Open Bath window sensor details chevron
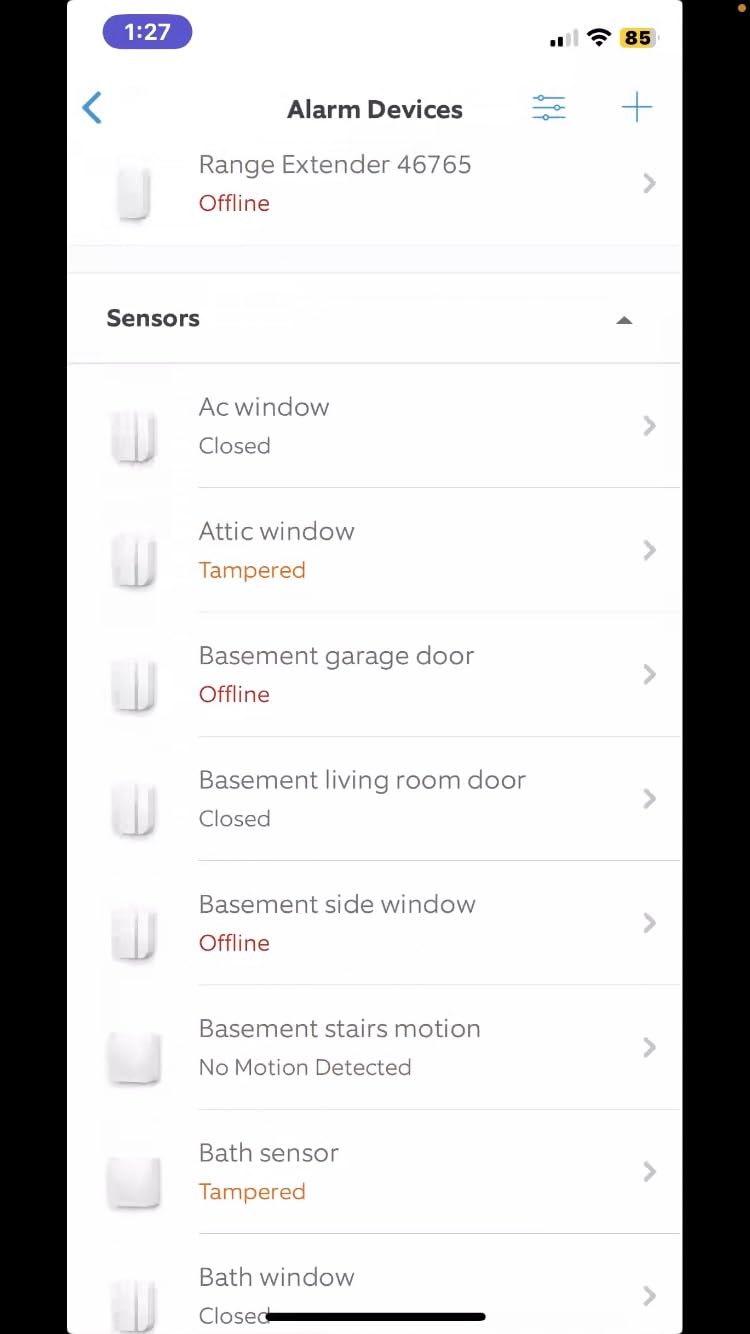Viewport: 750px width, 1334px height. [x=649, y=1296]
